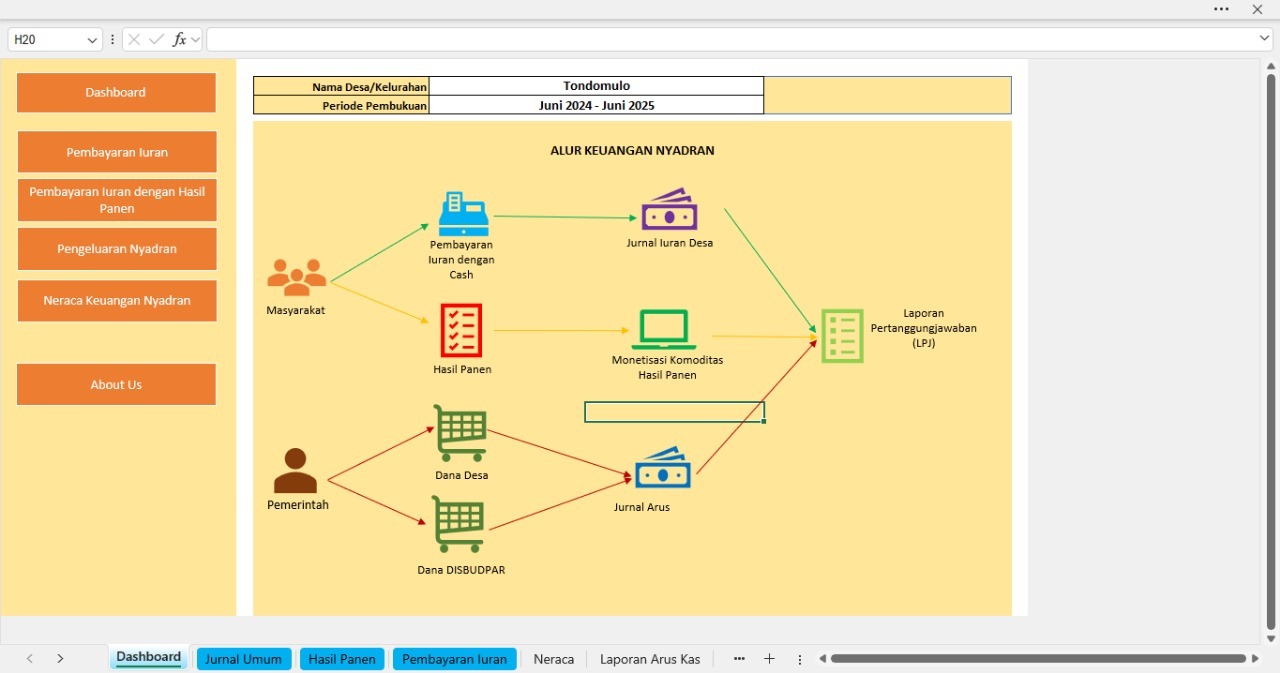Open the Laporan Arus Kas sheet tab
Image resolution: width=1280 pixels, height=673 pixels.
point(649,659)
